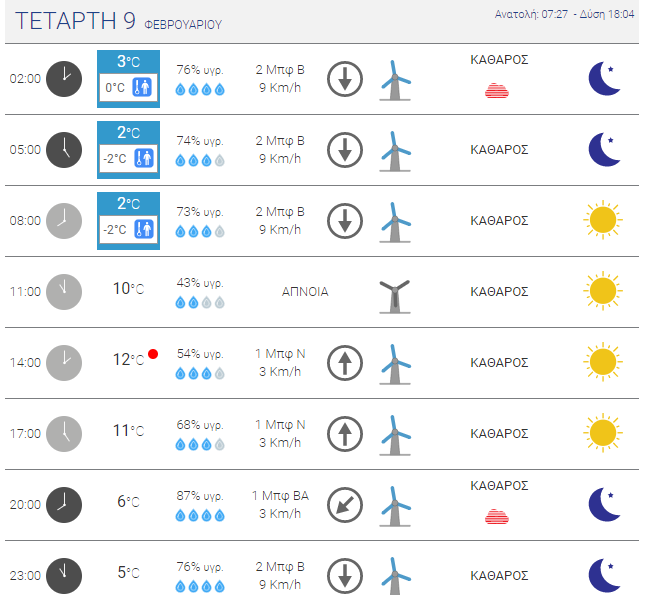Click the red dust cloud icon at 20:00
The width and height of the screenshot is (649, 595).
[497, 516]
